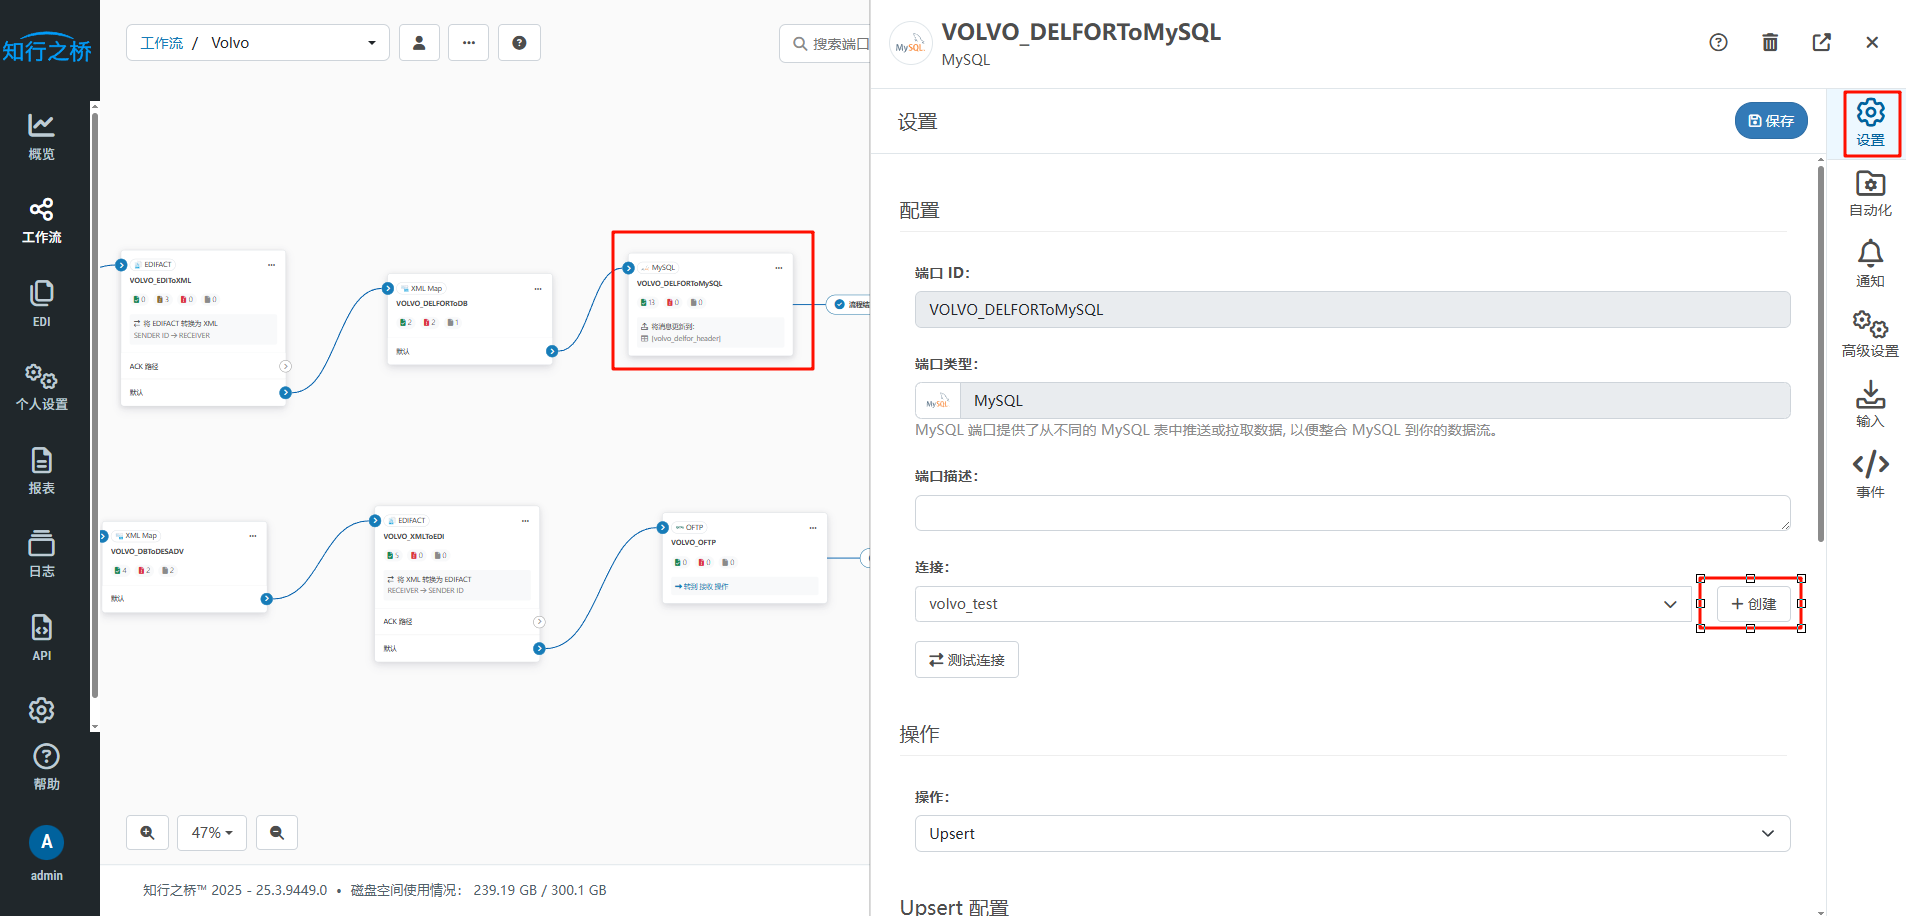Switch to the 高级设置 advanced settings tab
The image size is (1906, 916).
pyautogui.click(x=1870, y=334)
